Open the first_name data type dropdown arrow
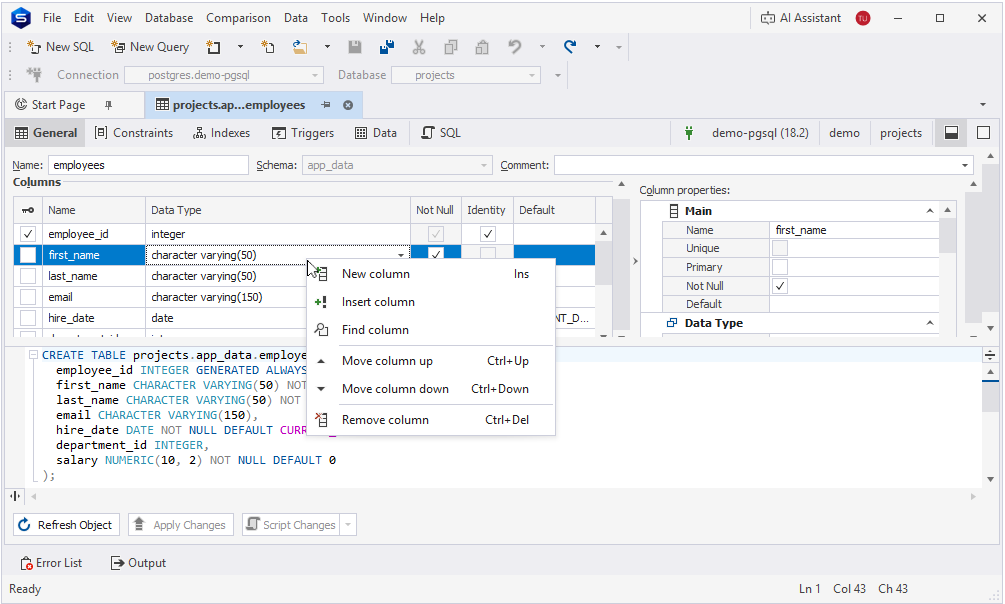The width and height of the screenshot is (1005, 604). point(401,255)
